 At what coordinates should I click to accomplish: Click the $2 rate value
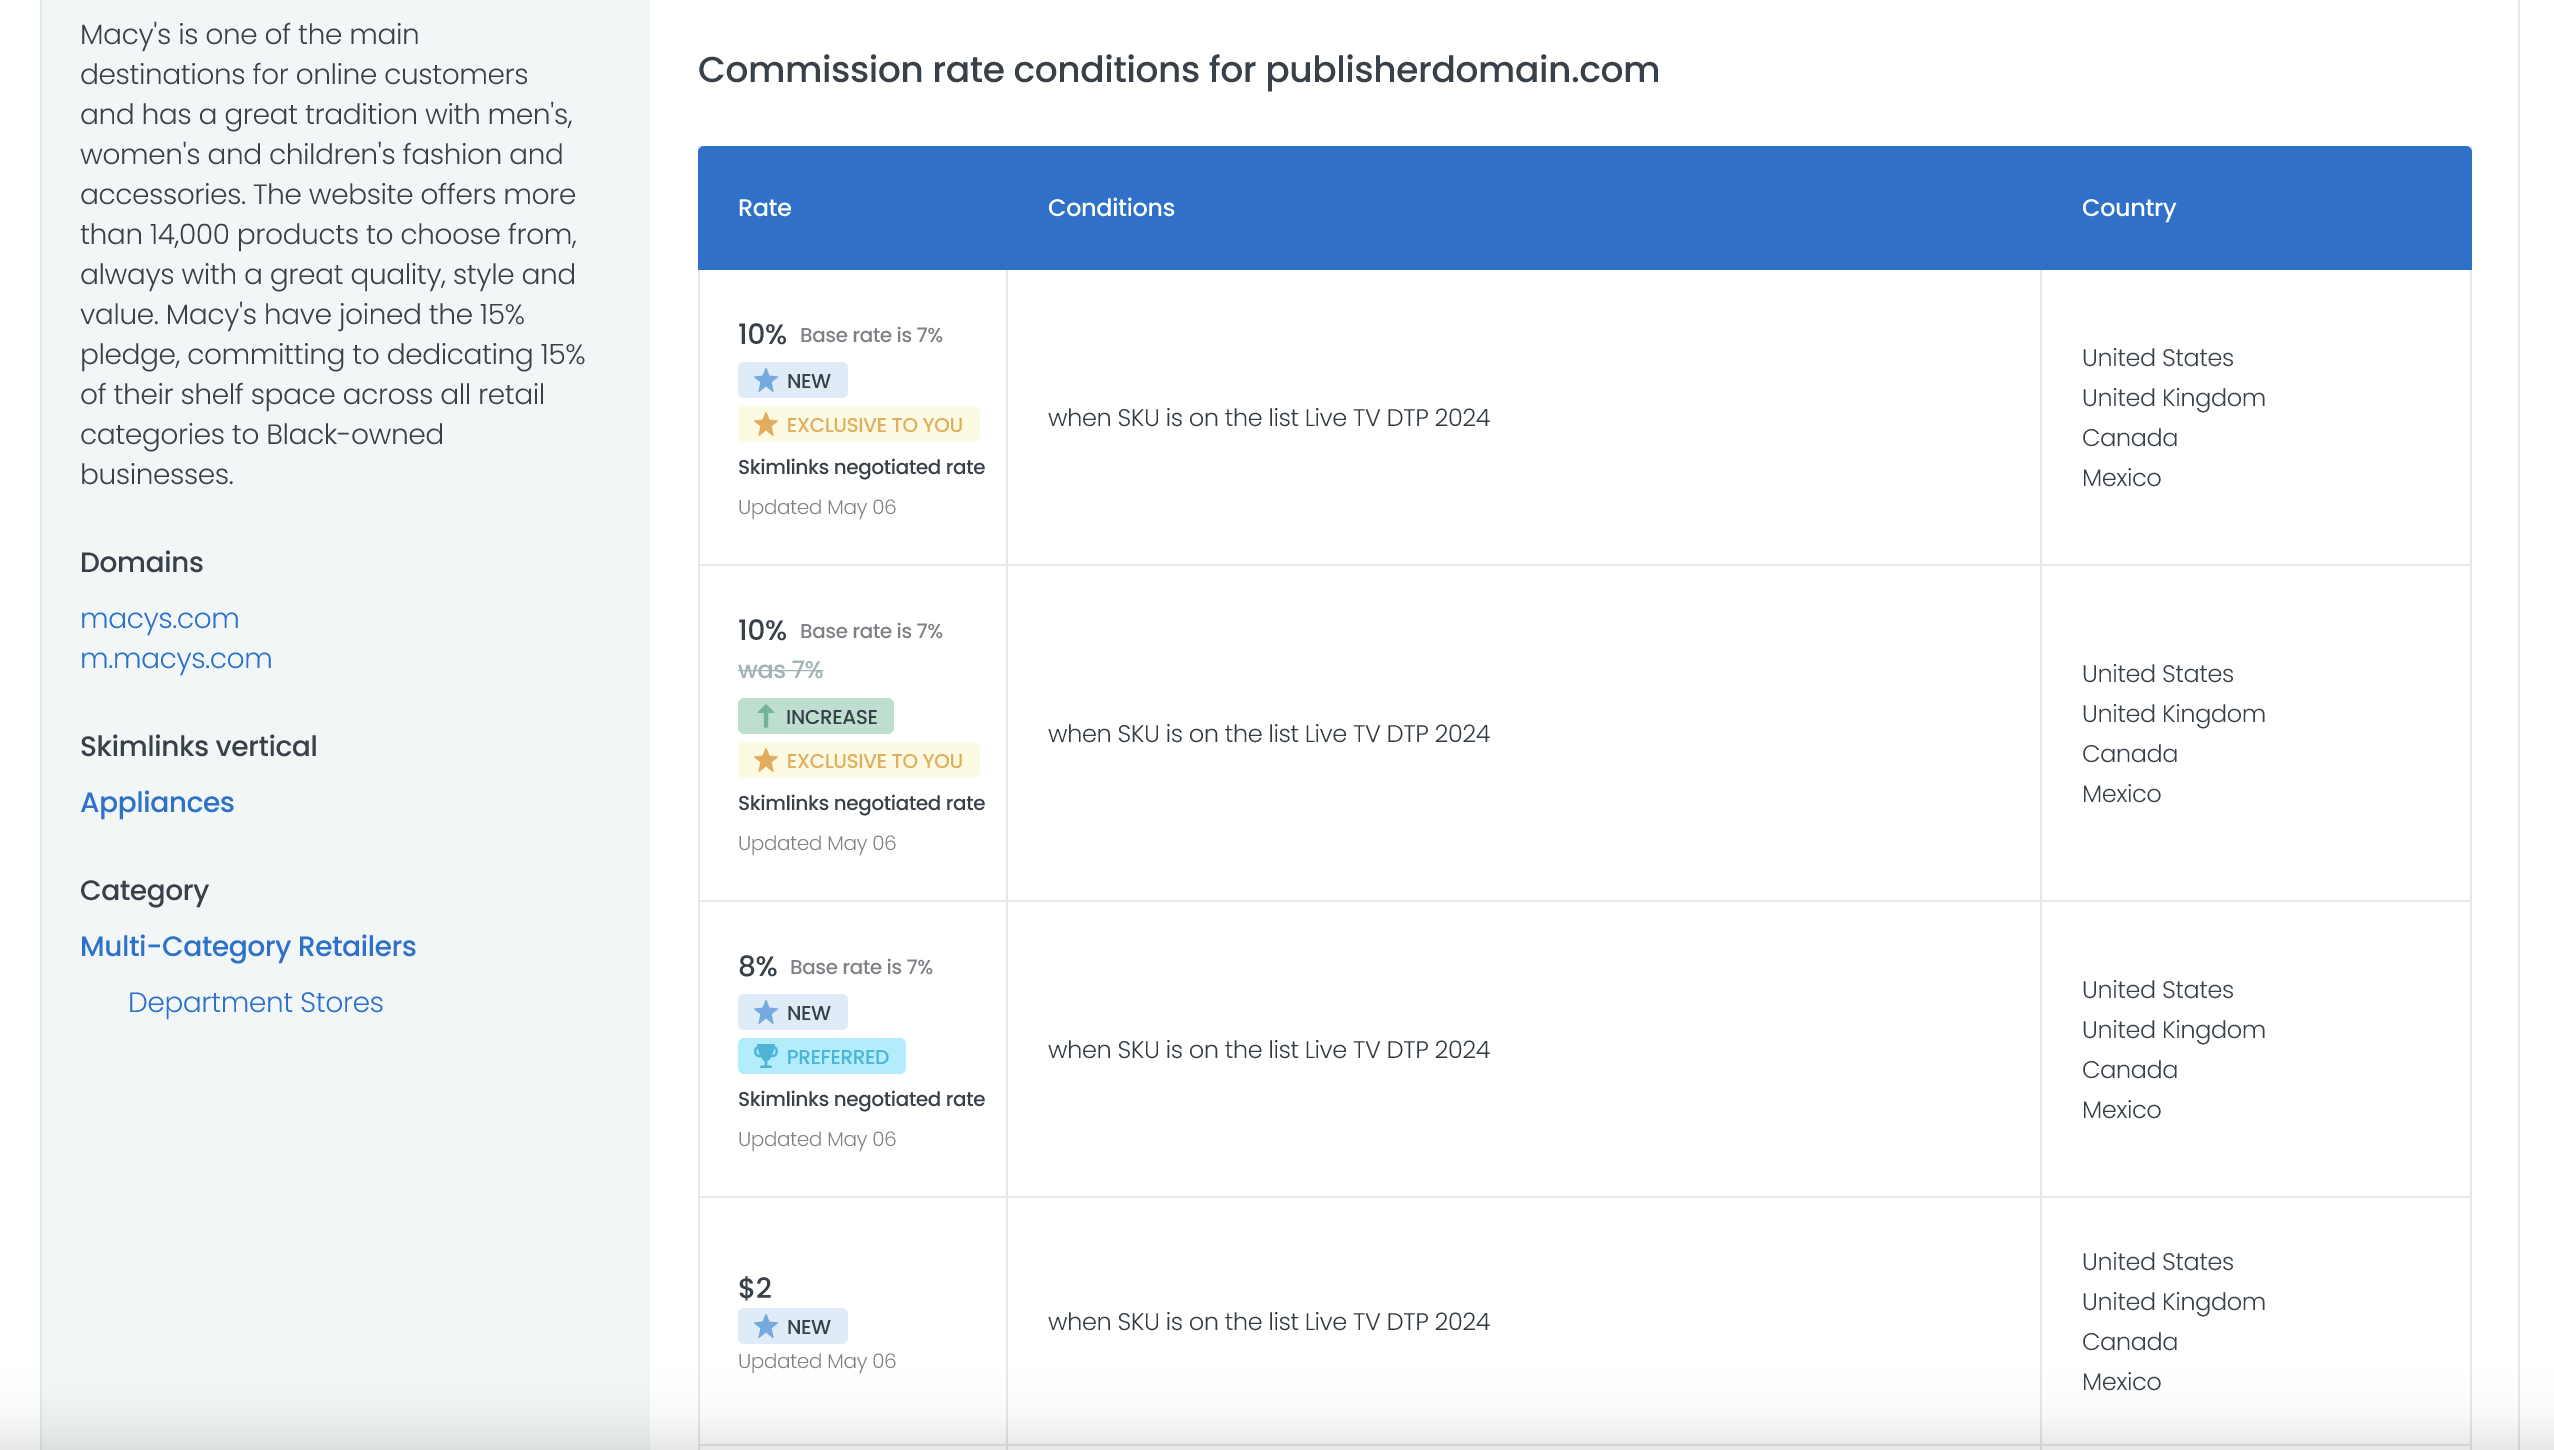coord(755,1288)
